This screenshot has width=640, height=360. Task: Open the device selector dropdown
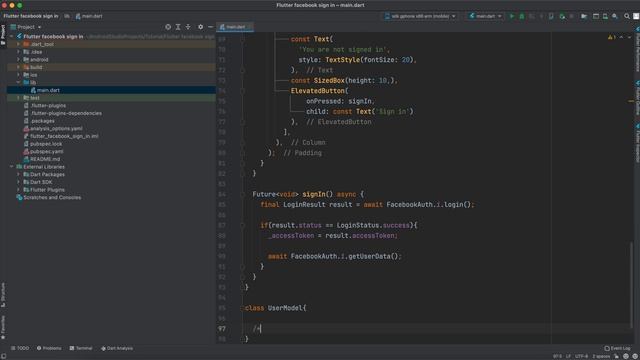click(420, 16)
